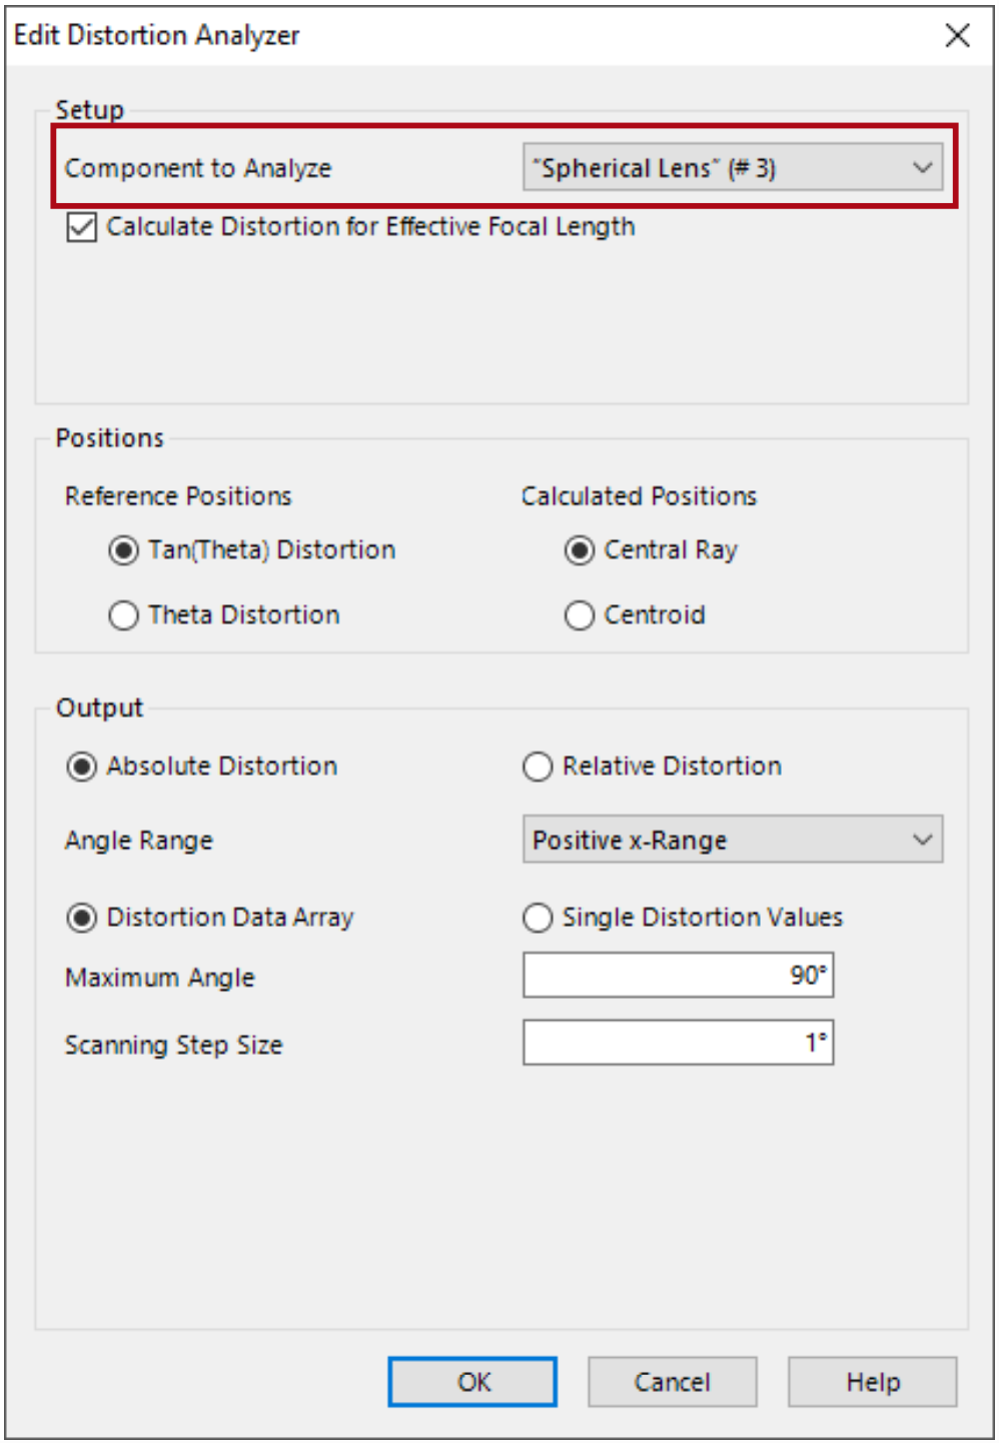Select Absolute Distortion output option

coord(81,766)
